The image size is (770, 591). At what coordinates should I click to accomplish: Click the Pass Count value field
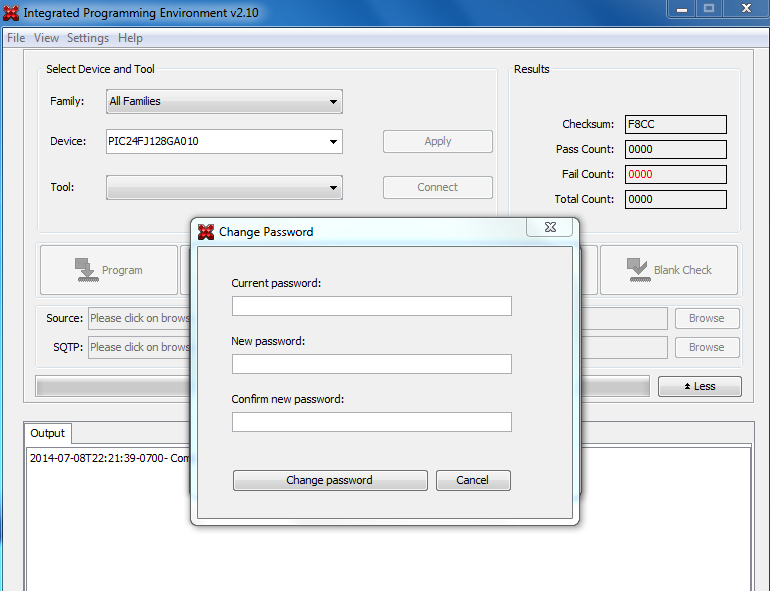coord(676,149)
